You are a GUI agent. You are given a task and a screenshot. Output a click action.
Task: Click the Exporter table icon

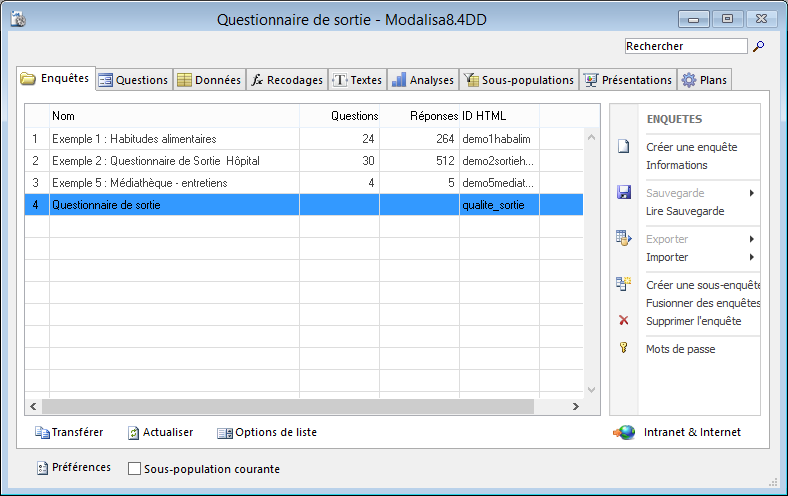(624, 238)
